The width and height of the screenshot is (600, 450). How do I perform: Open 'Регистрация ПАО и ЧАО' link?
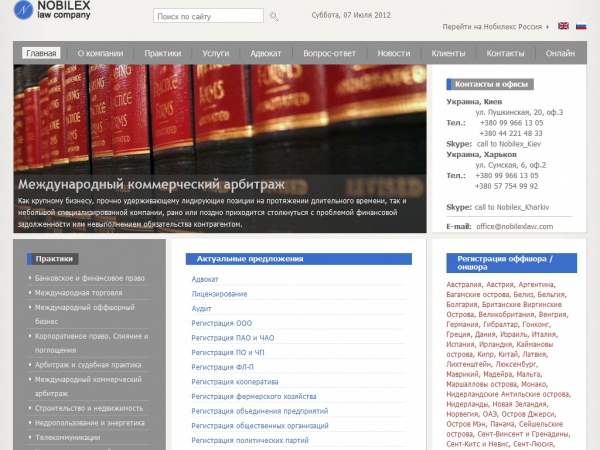(233, 338)
